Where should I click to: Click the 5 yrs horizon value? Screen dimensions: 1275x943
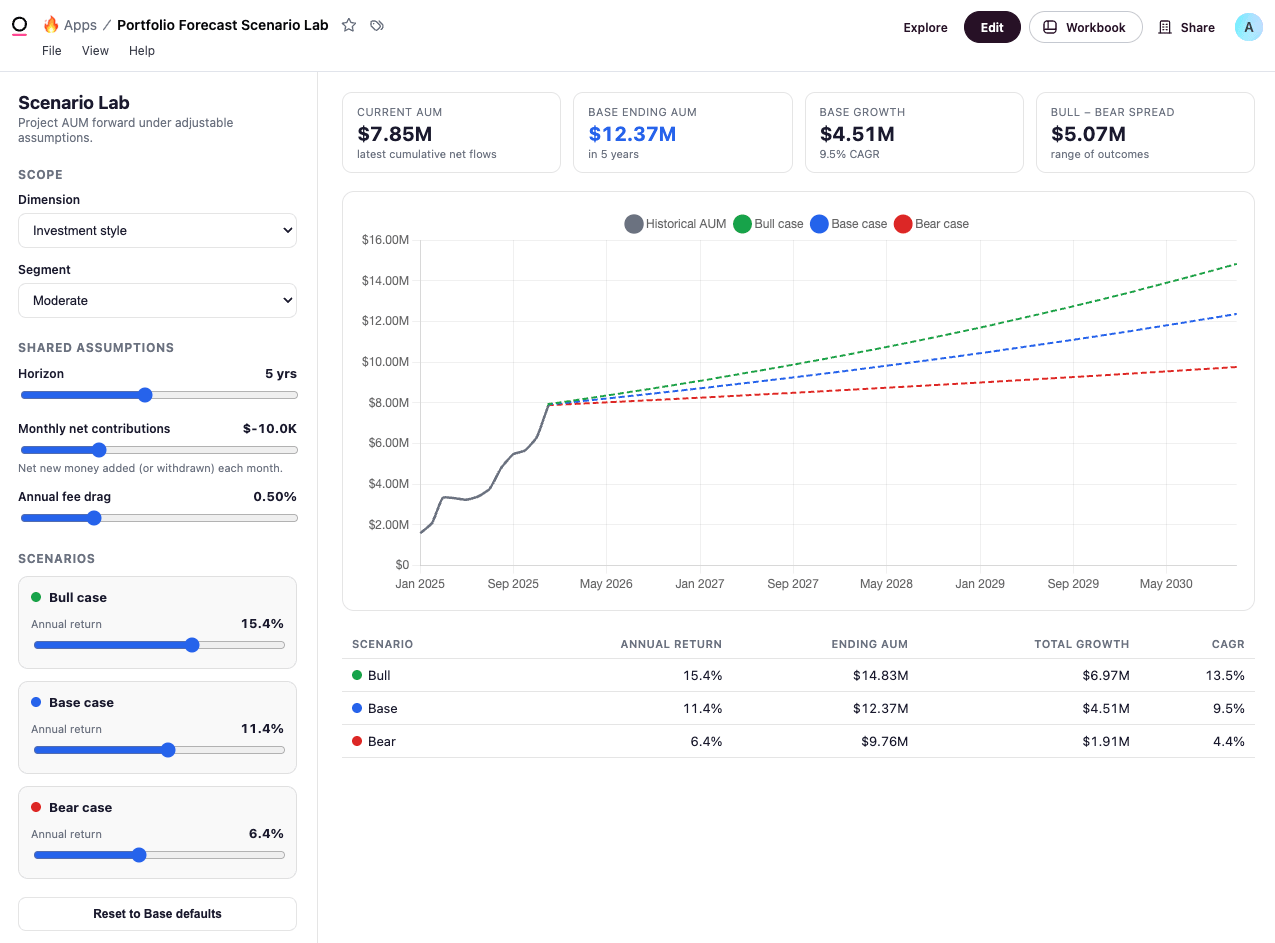281,374
